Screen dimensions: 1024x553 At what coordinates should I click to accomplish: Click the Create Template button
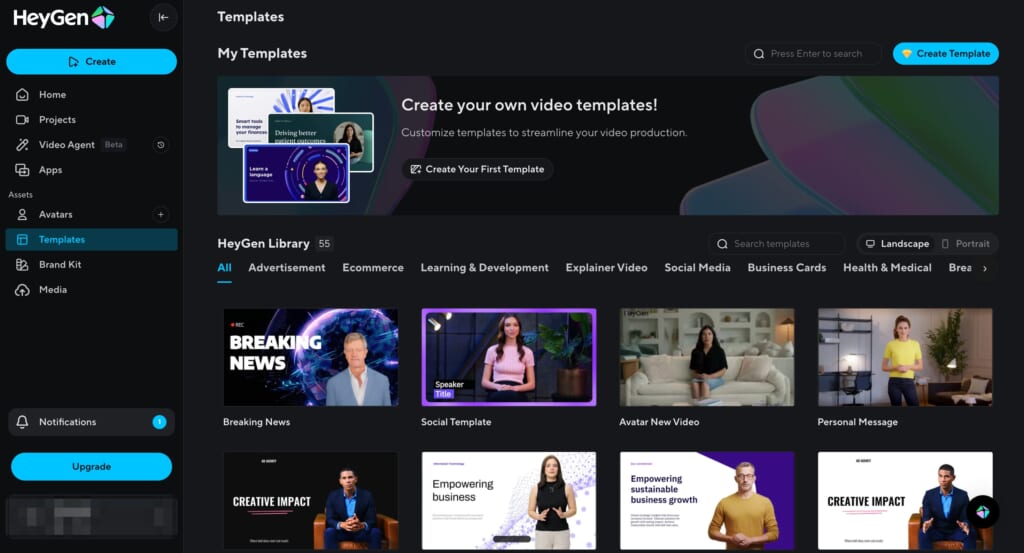click(x=946, y=54)
